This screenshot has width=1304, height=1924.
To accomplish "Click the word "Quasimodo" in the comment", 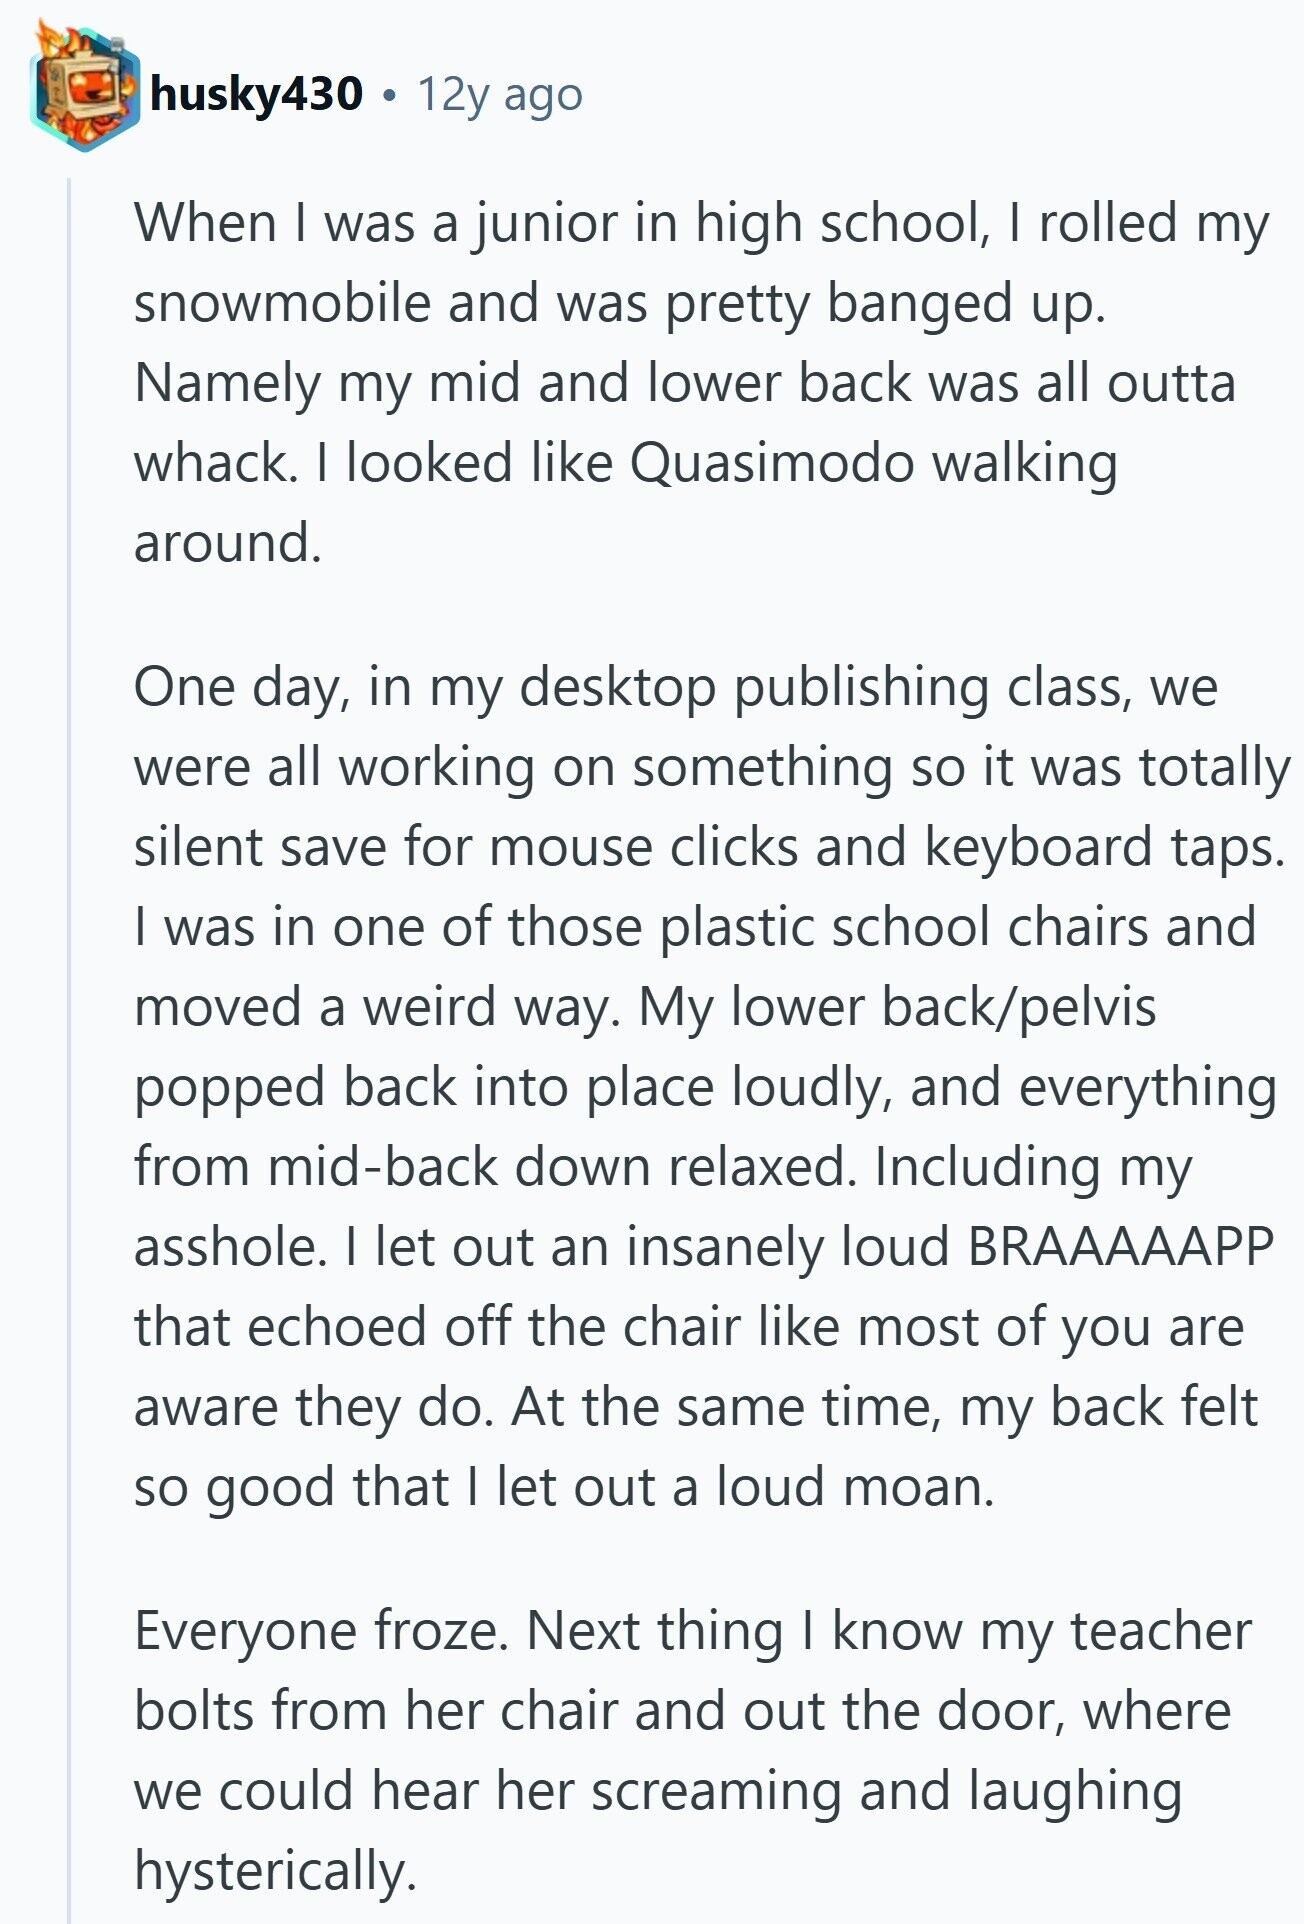I will [773, 462].
